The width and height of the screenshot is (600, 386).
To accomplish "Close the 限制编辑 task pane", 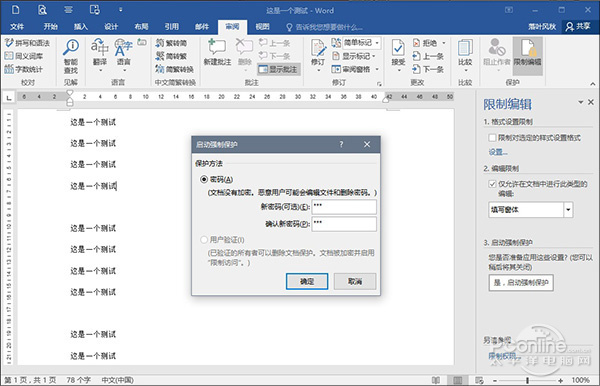I will 591,102.
